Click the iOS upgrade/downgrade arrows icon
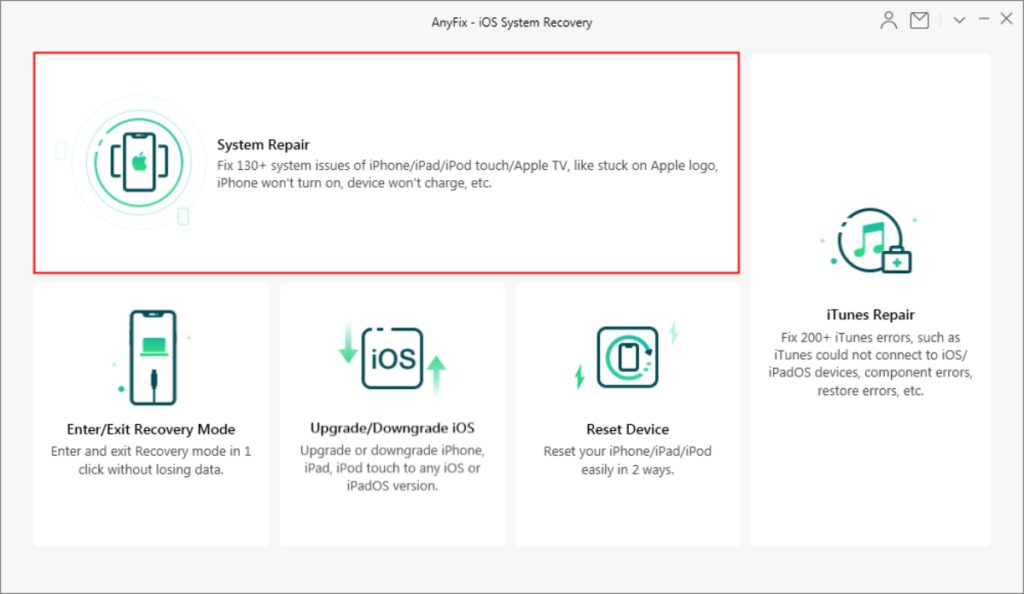This screenshot has width=1024, height=594. (x=392, y=358)
